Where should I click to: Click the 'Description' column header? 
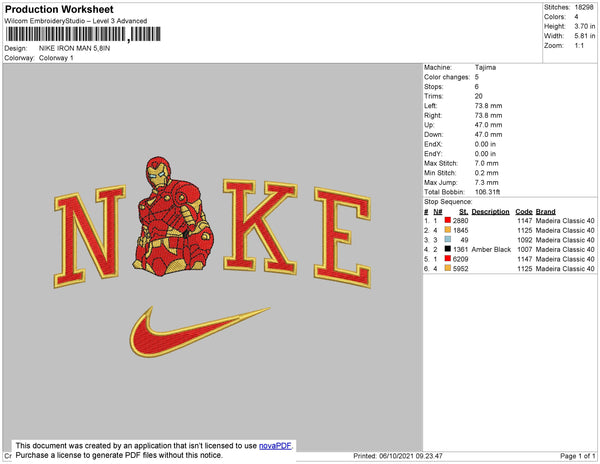491,212
